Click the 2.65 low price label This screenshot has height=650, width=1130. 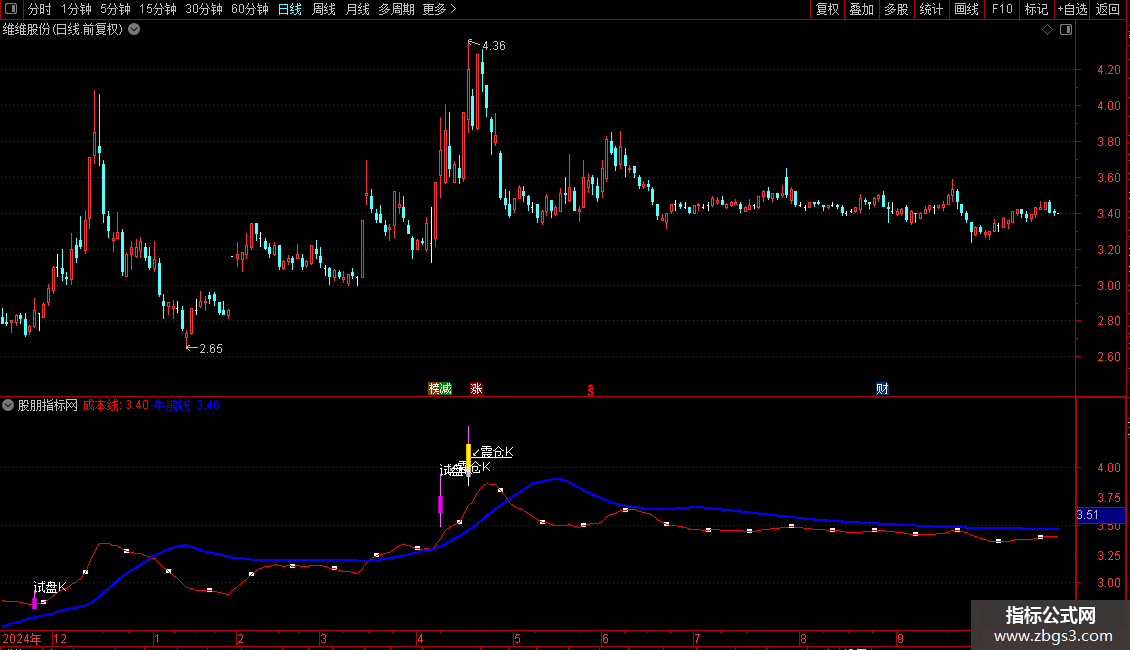[211, 349]
